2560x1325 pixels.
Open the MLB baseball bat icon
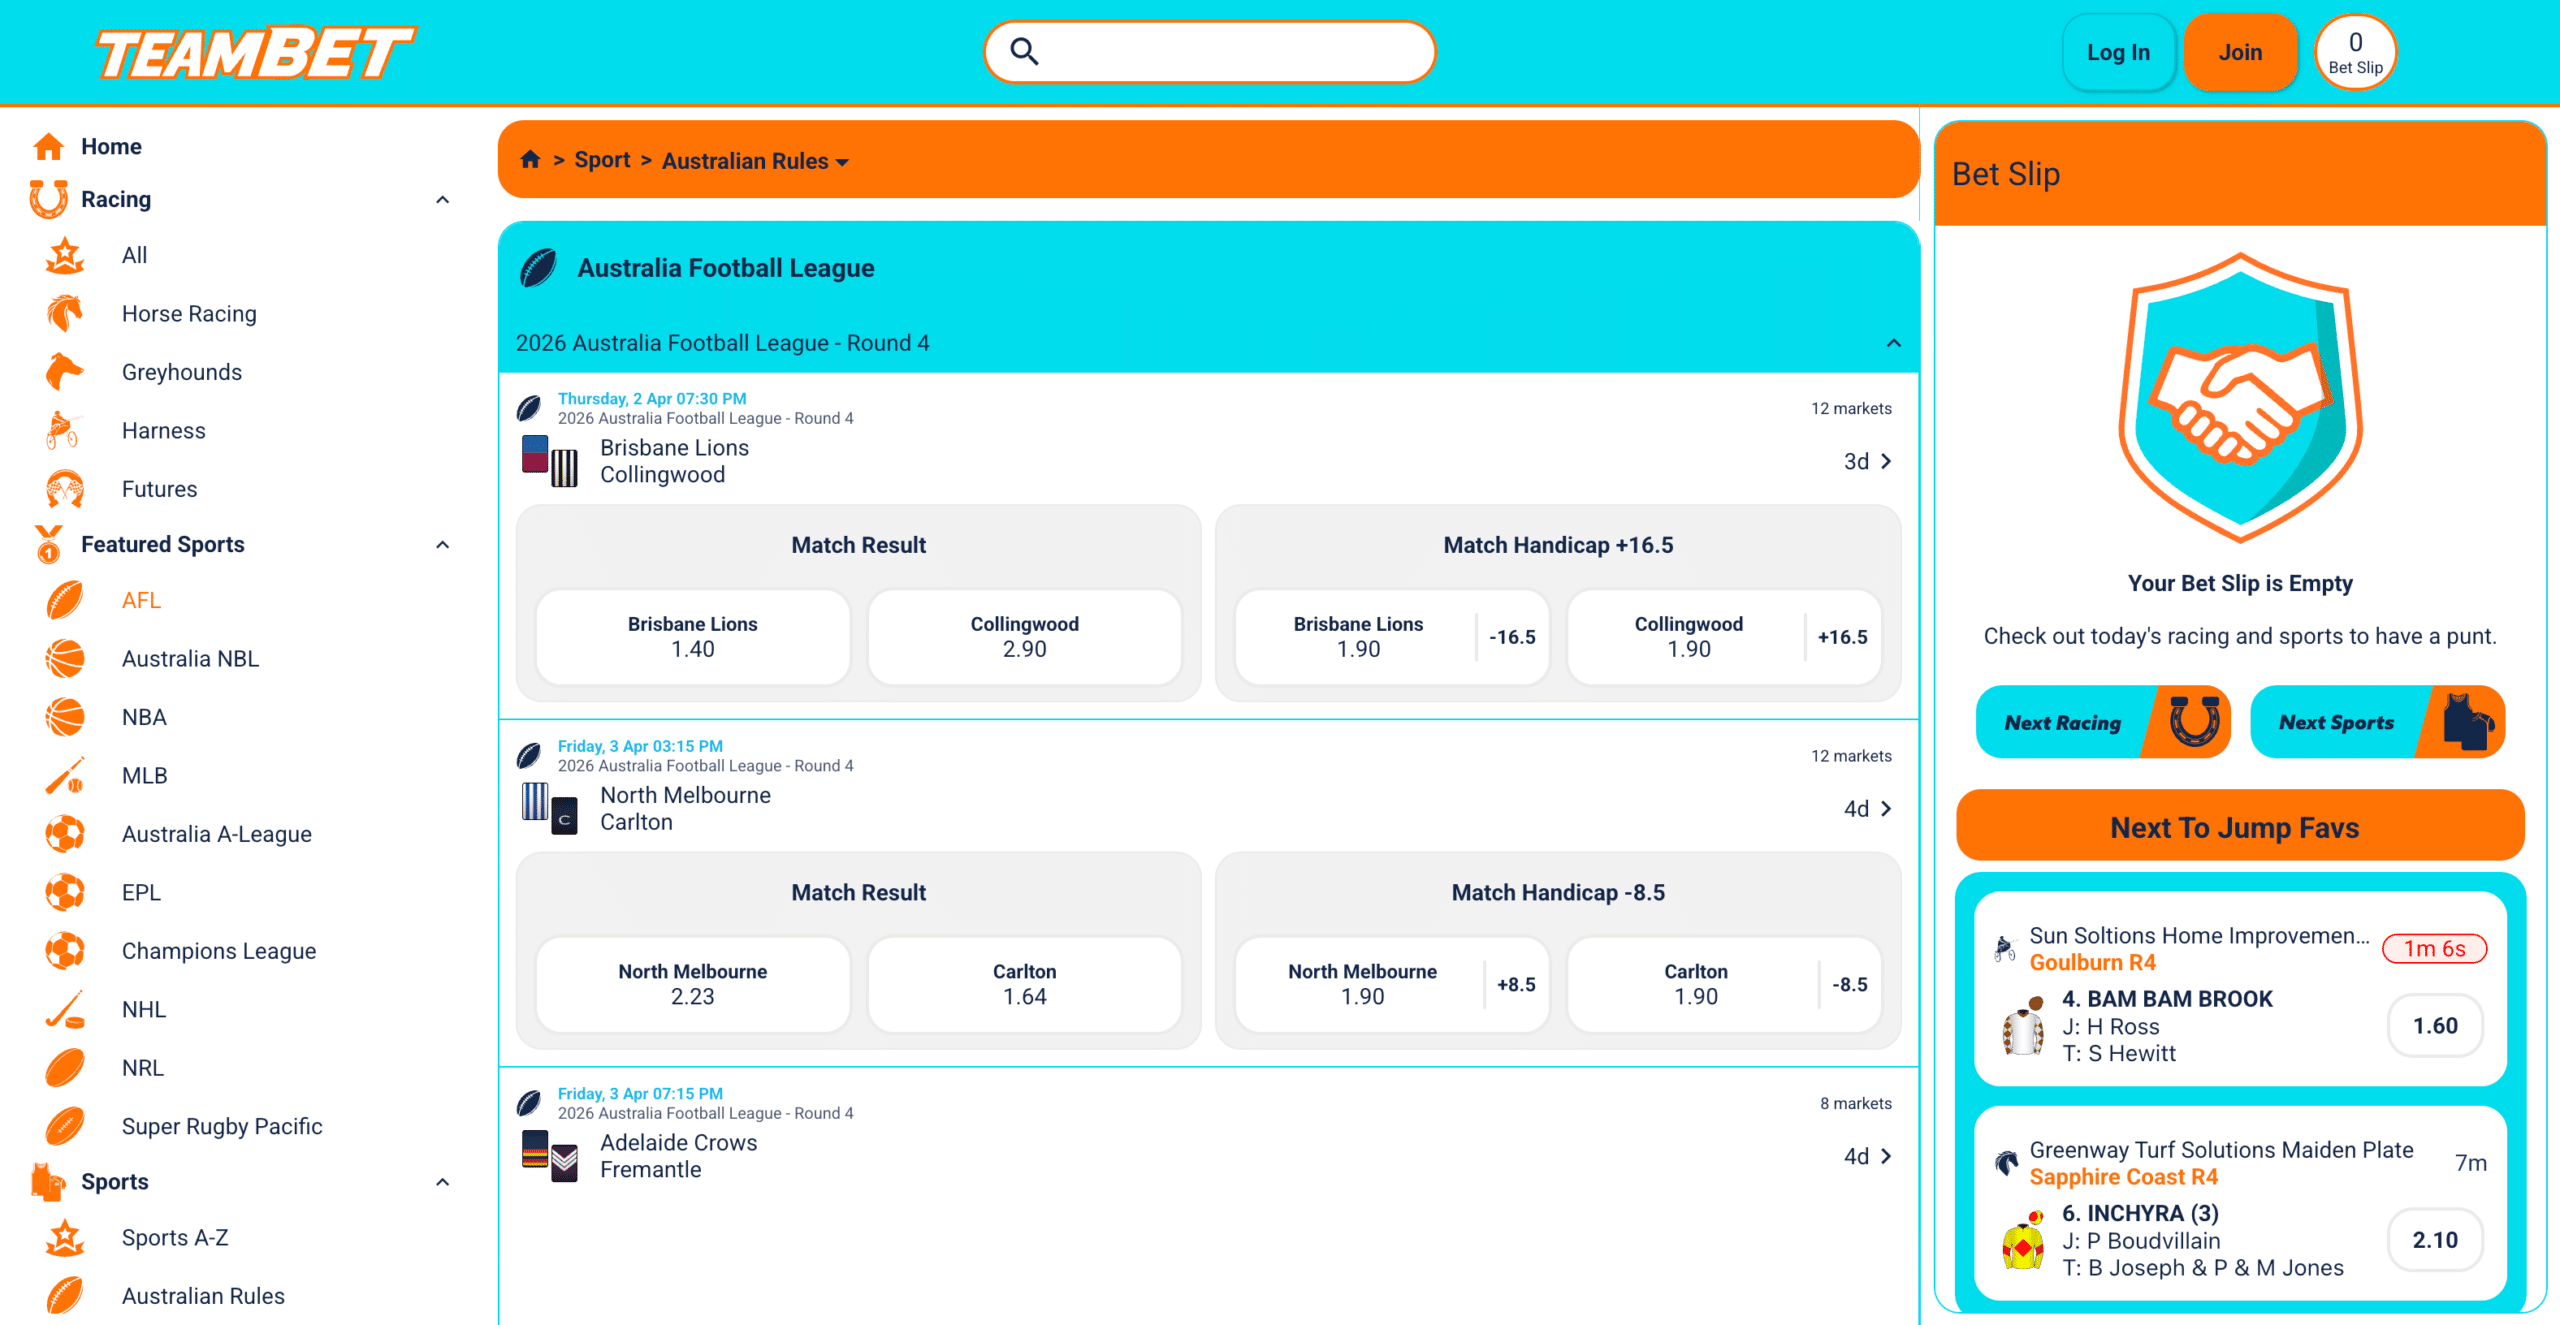click(64, 776)
